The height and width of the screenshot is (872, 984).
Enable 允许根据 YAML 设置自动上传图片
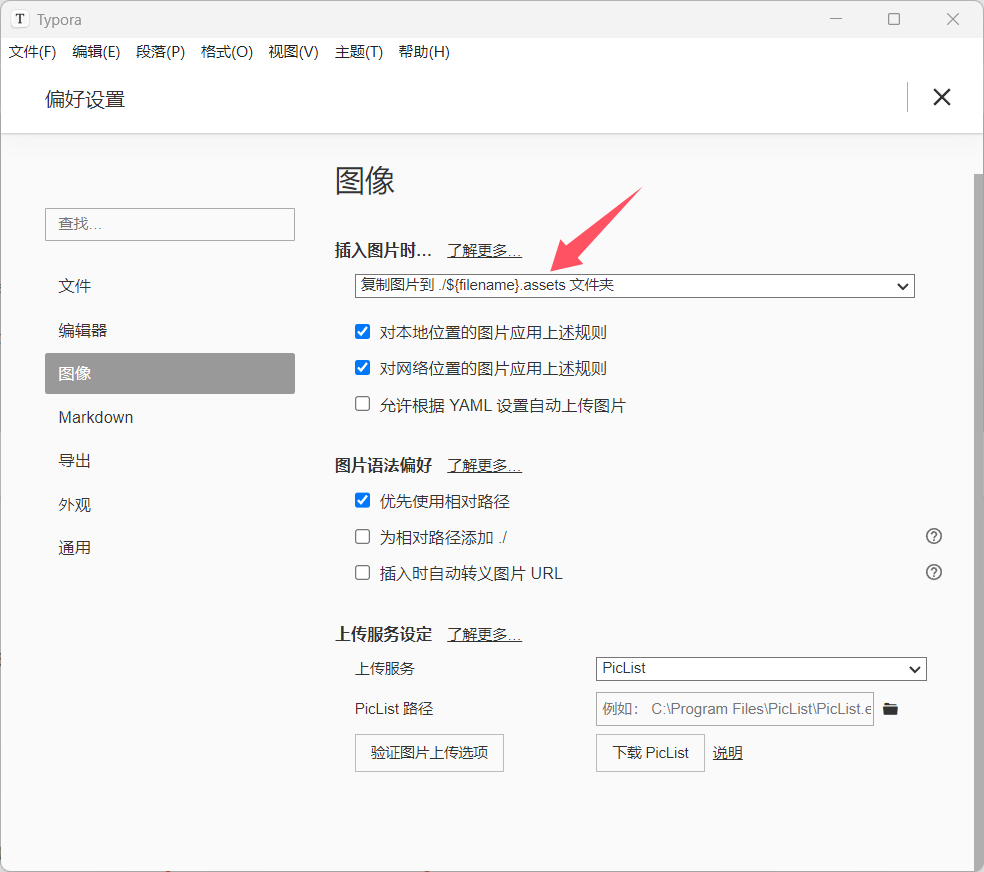point(362,403)
